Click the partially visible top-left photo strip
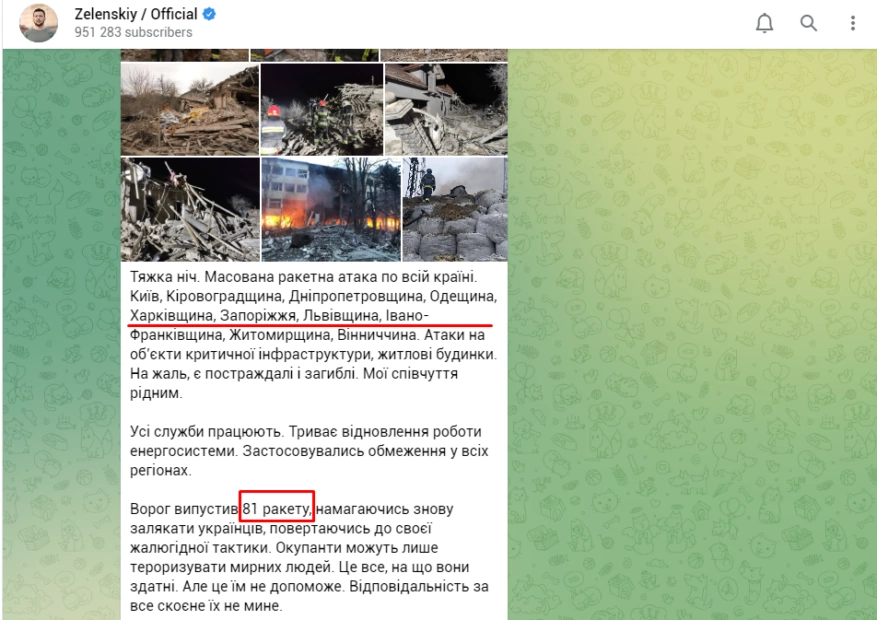Viewport: 877px width, 620px height. click(185, 55)
